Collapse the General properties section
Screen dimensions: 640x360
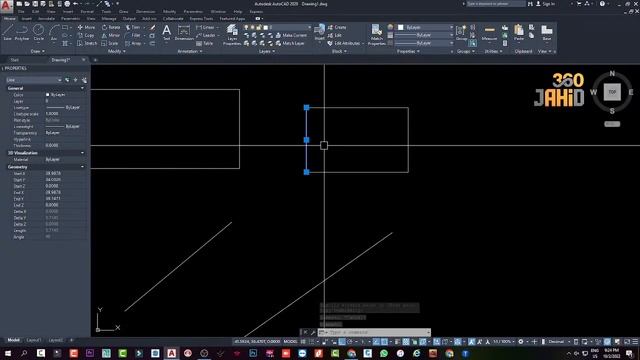click(82, 88)
